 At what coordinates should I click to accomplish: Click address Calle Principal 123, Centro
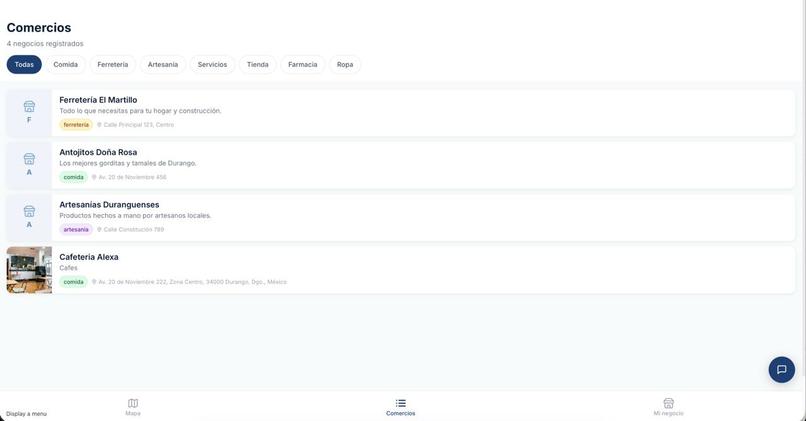pyautogui.click(x=139, y=125)
